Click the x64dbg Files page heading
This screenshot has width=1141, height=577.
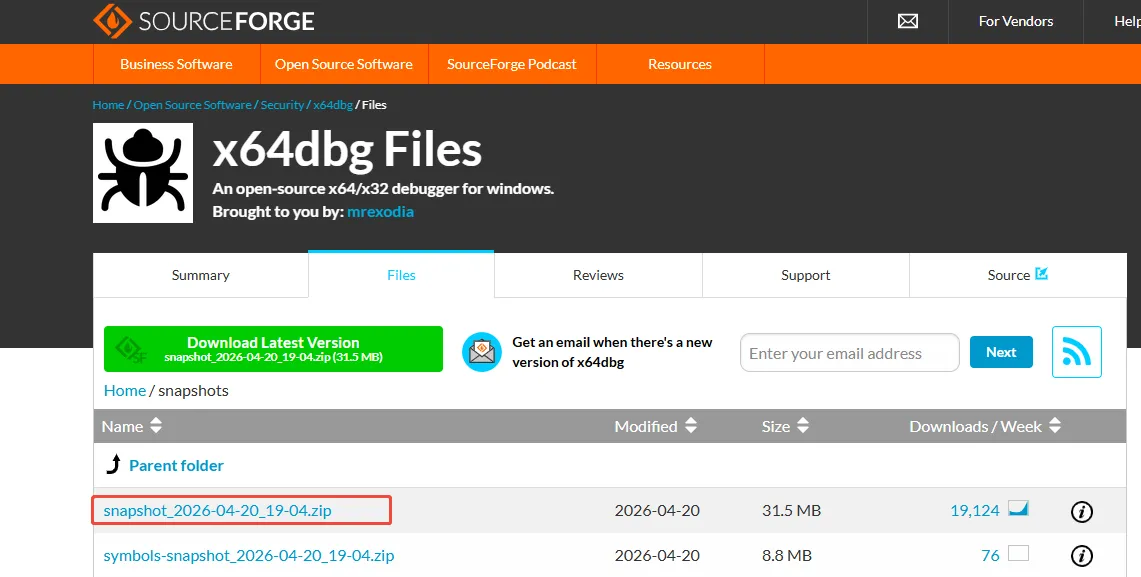347,150
